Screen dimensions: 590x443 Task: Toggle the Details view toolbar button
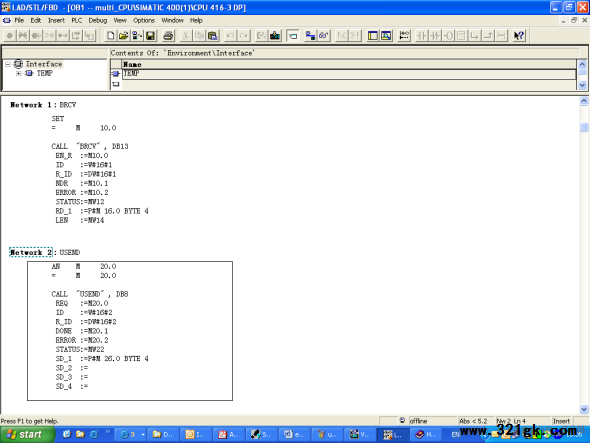click(x=386, y=36)
